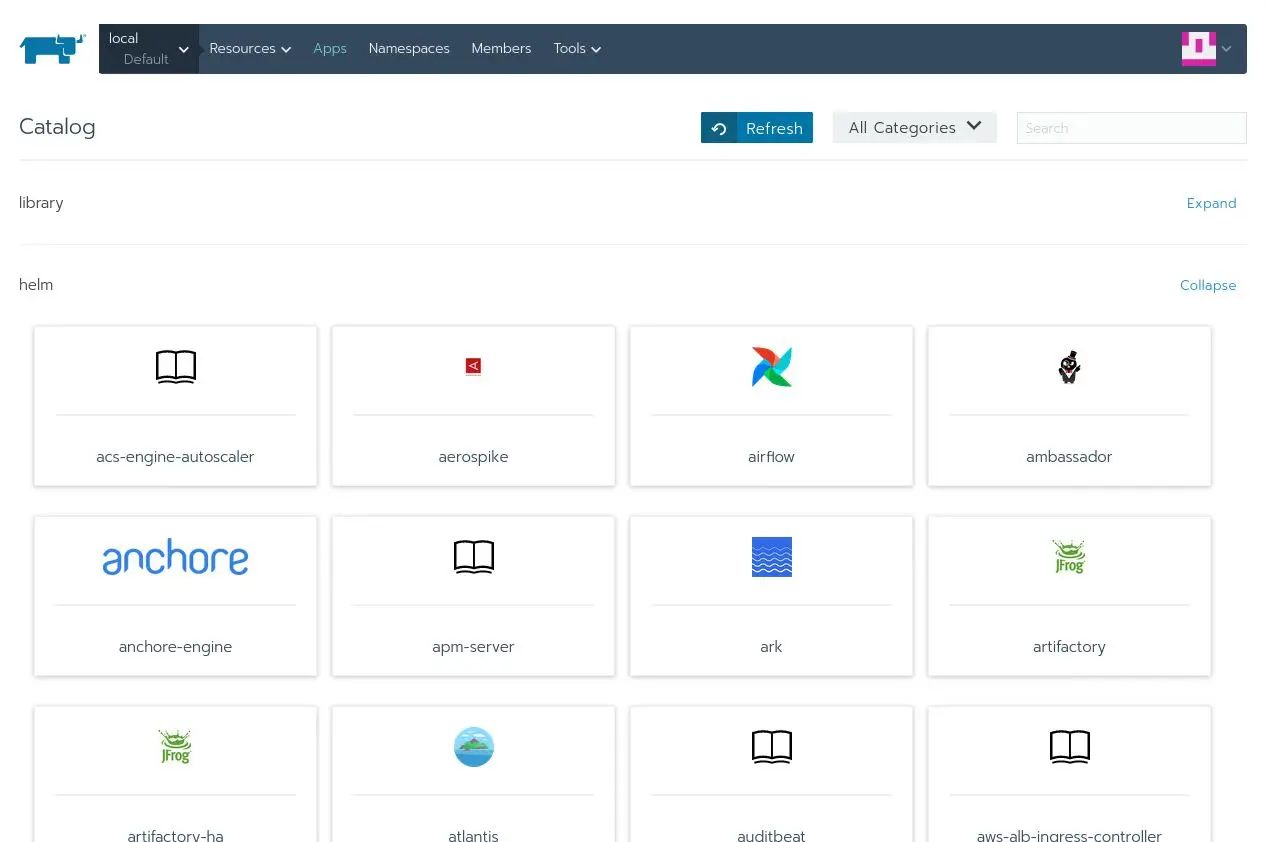Focus the catalog Search field
Viewport: 1267px width, 842px height.
point(1131,128)
